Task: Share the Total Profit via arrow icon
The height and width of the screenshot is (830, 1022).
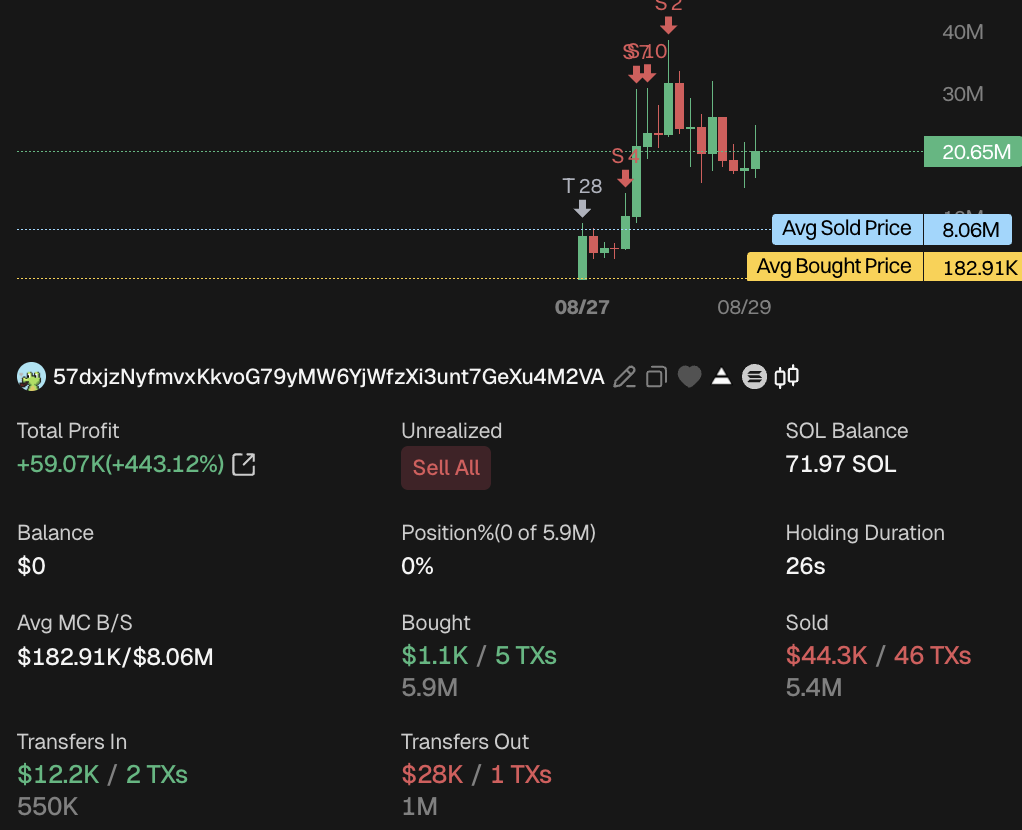Action: (244, 464)
